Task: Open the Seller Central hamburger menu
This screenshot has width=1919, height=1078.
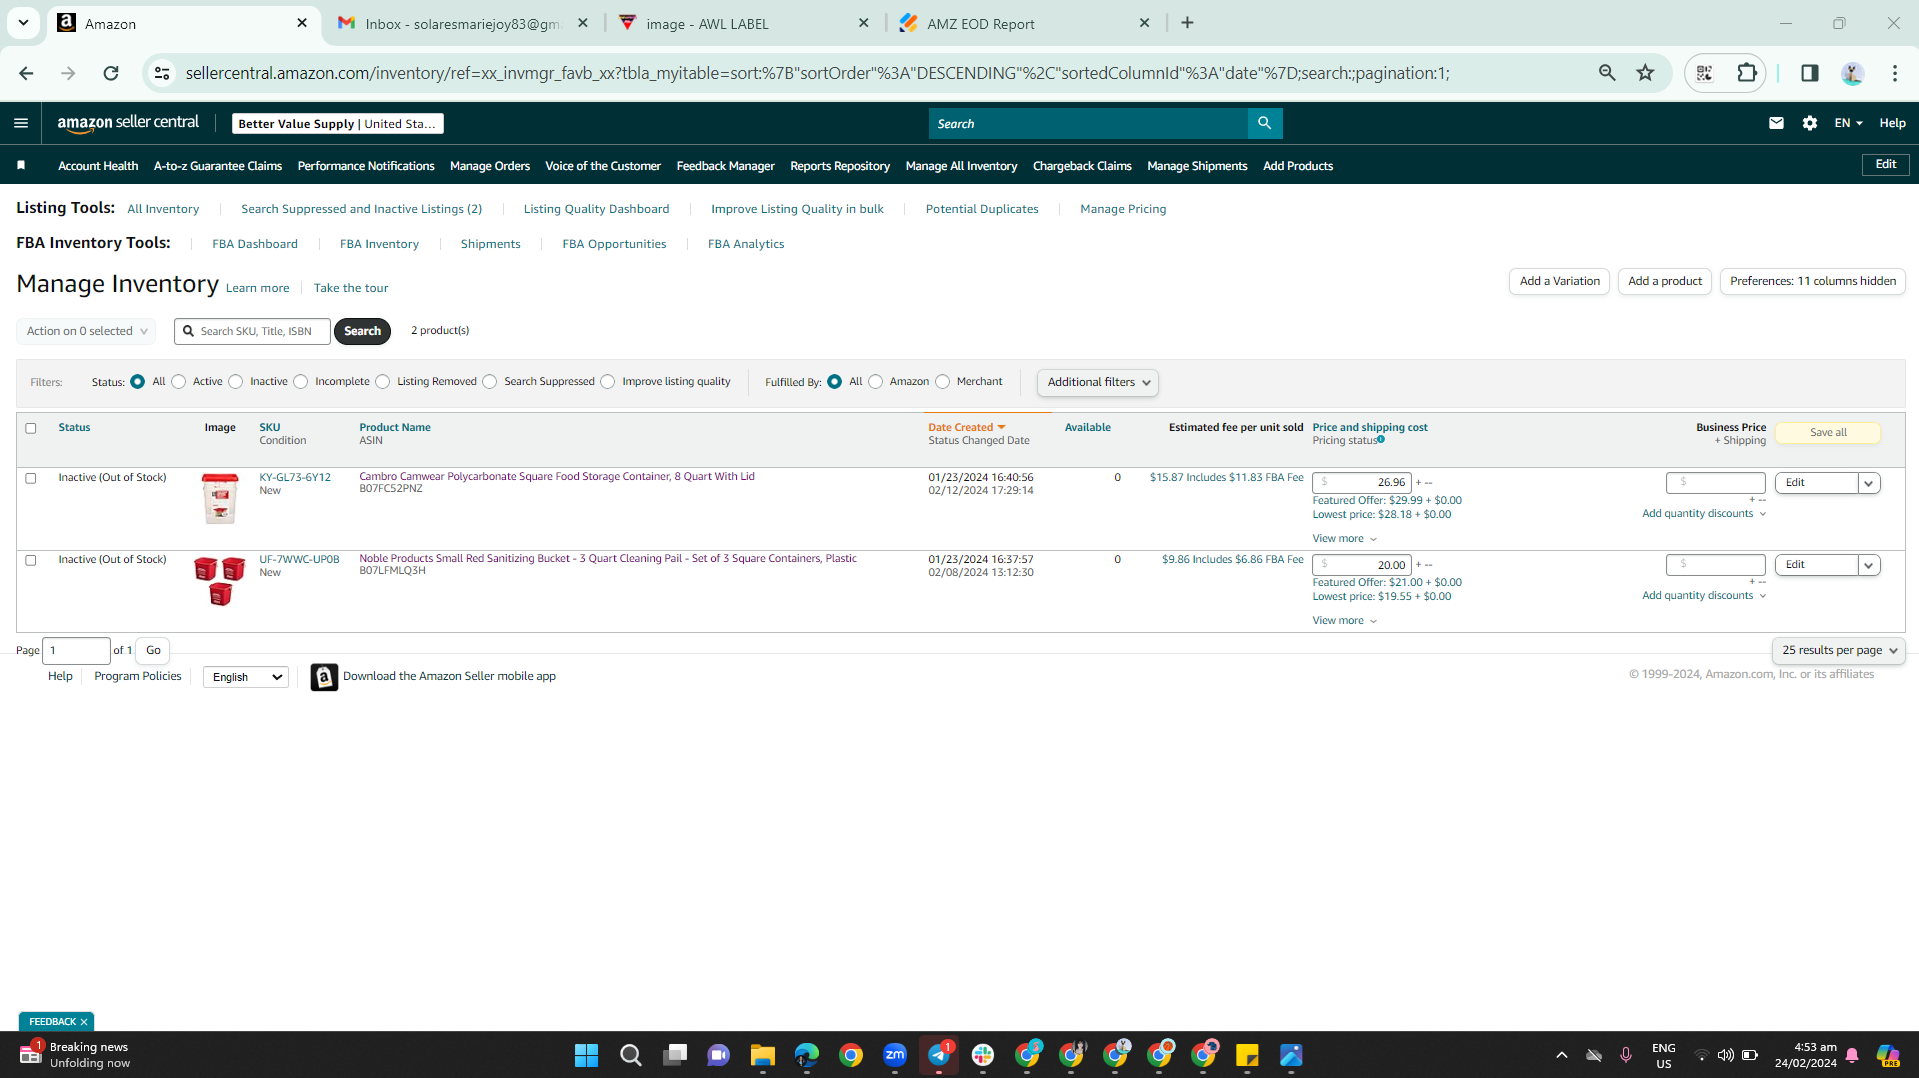Action: [x=21, y=123]
